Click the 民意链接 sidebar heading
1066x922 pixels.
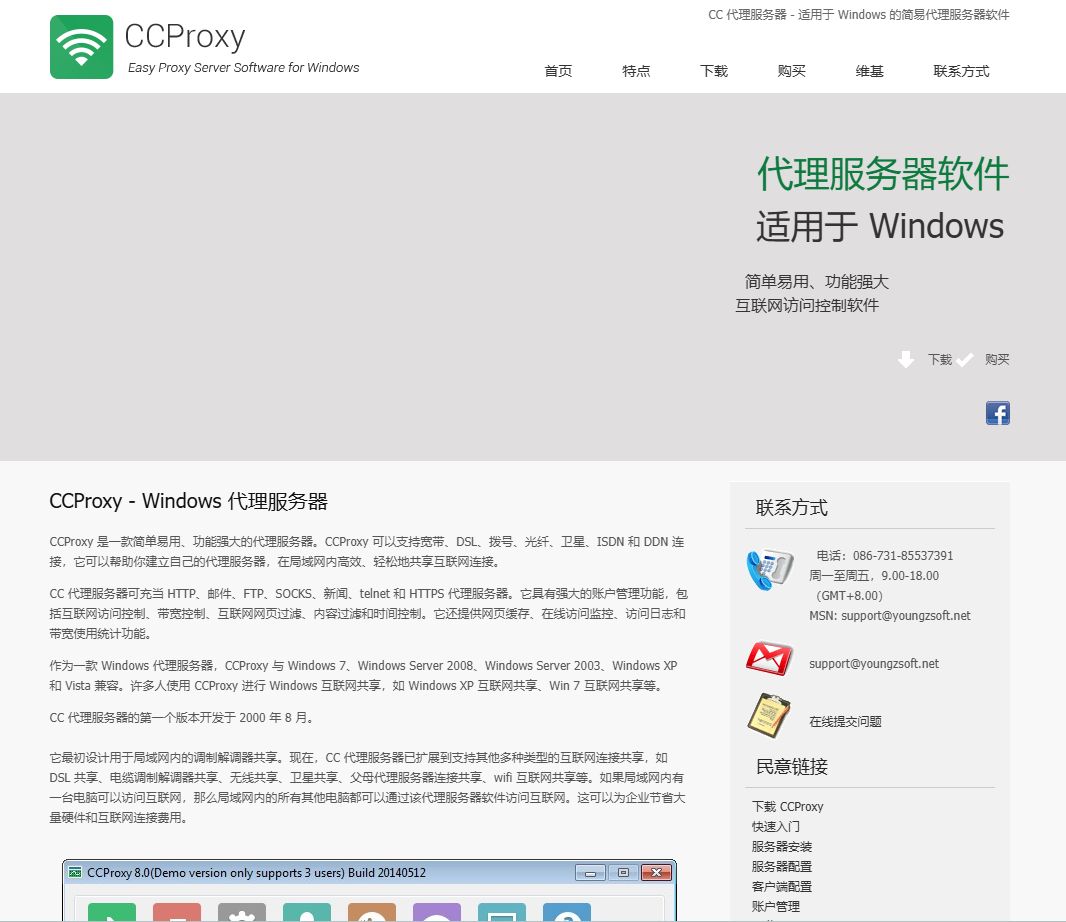(791, 767)
